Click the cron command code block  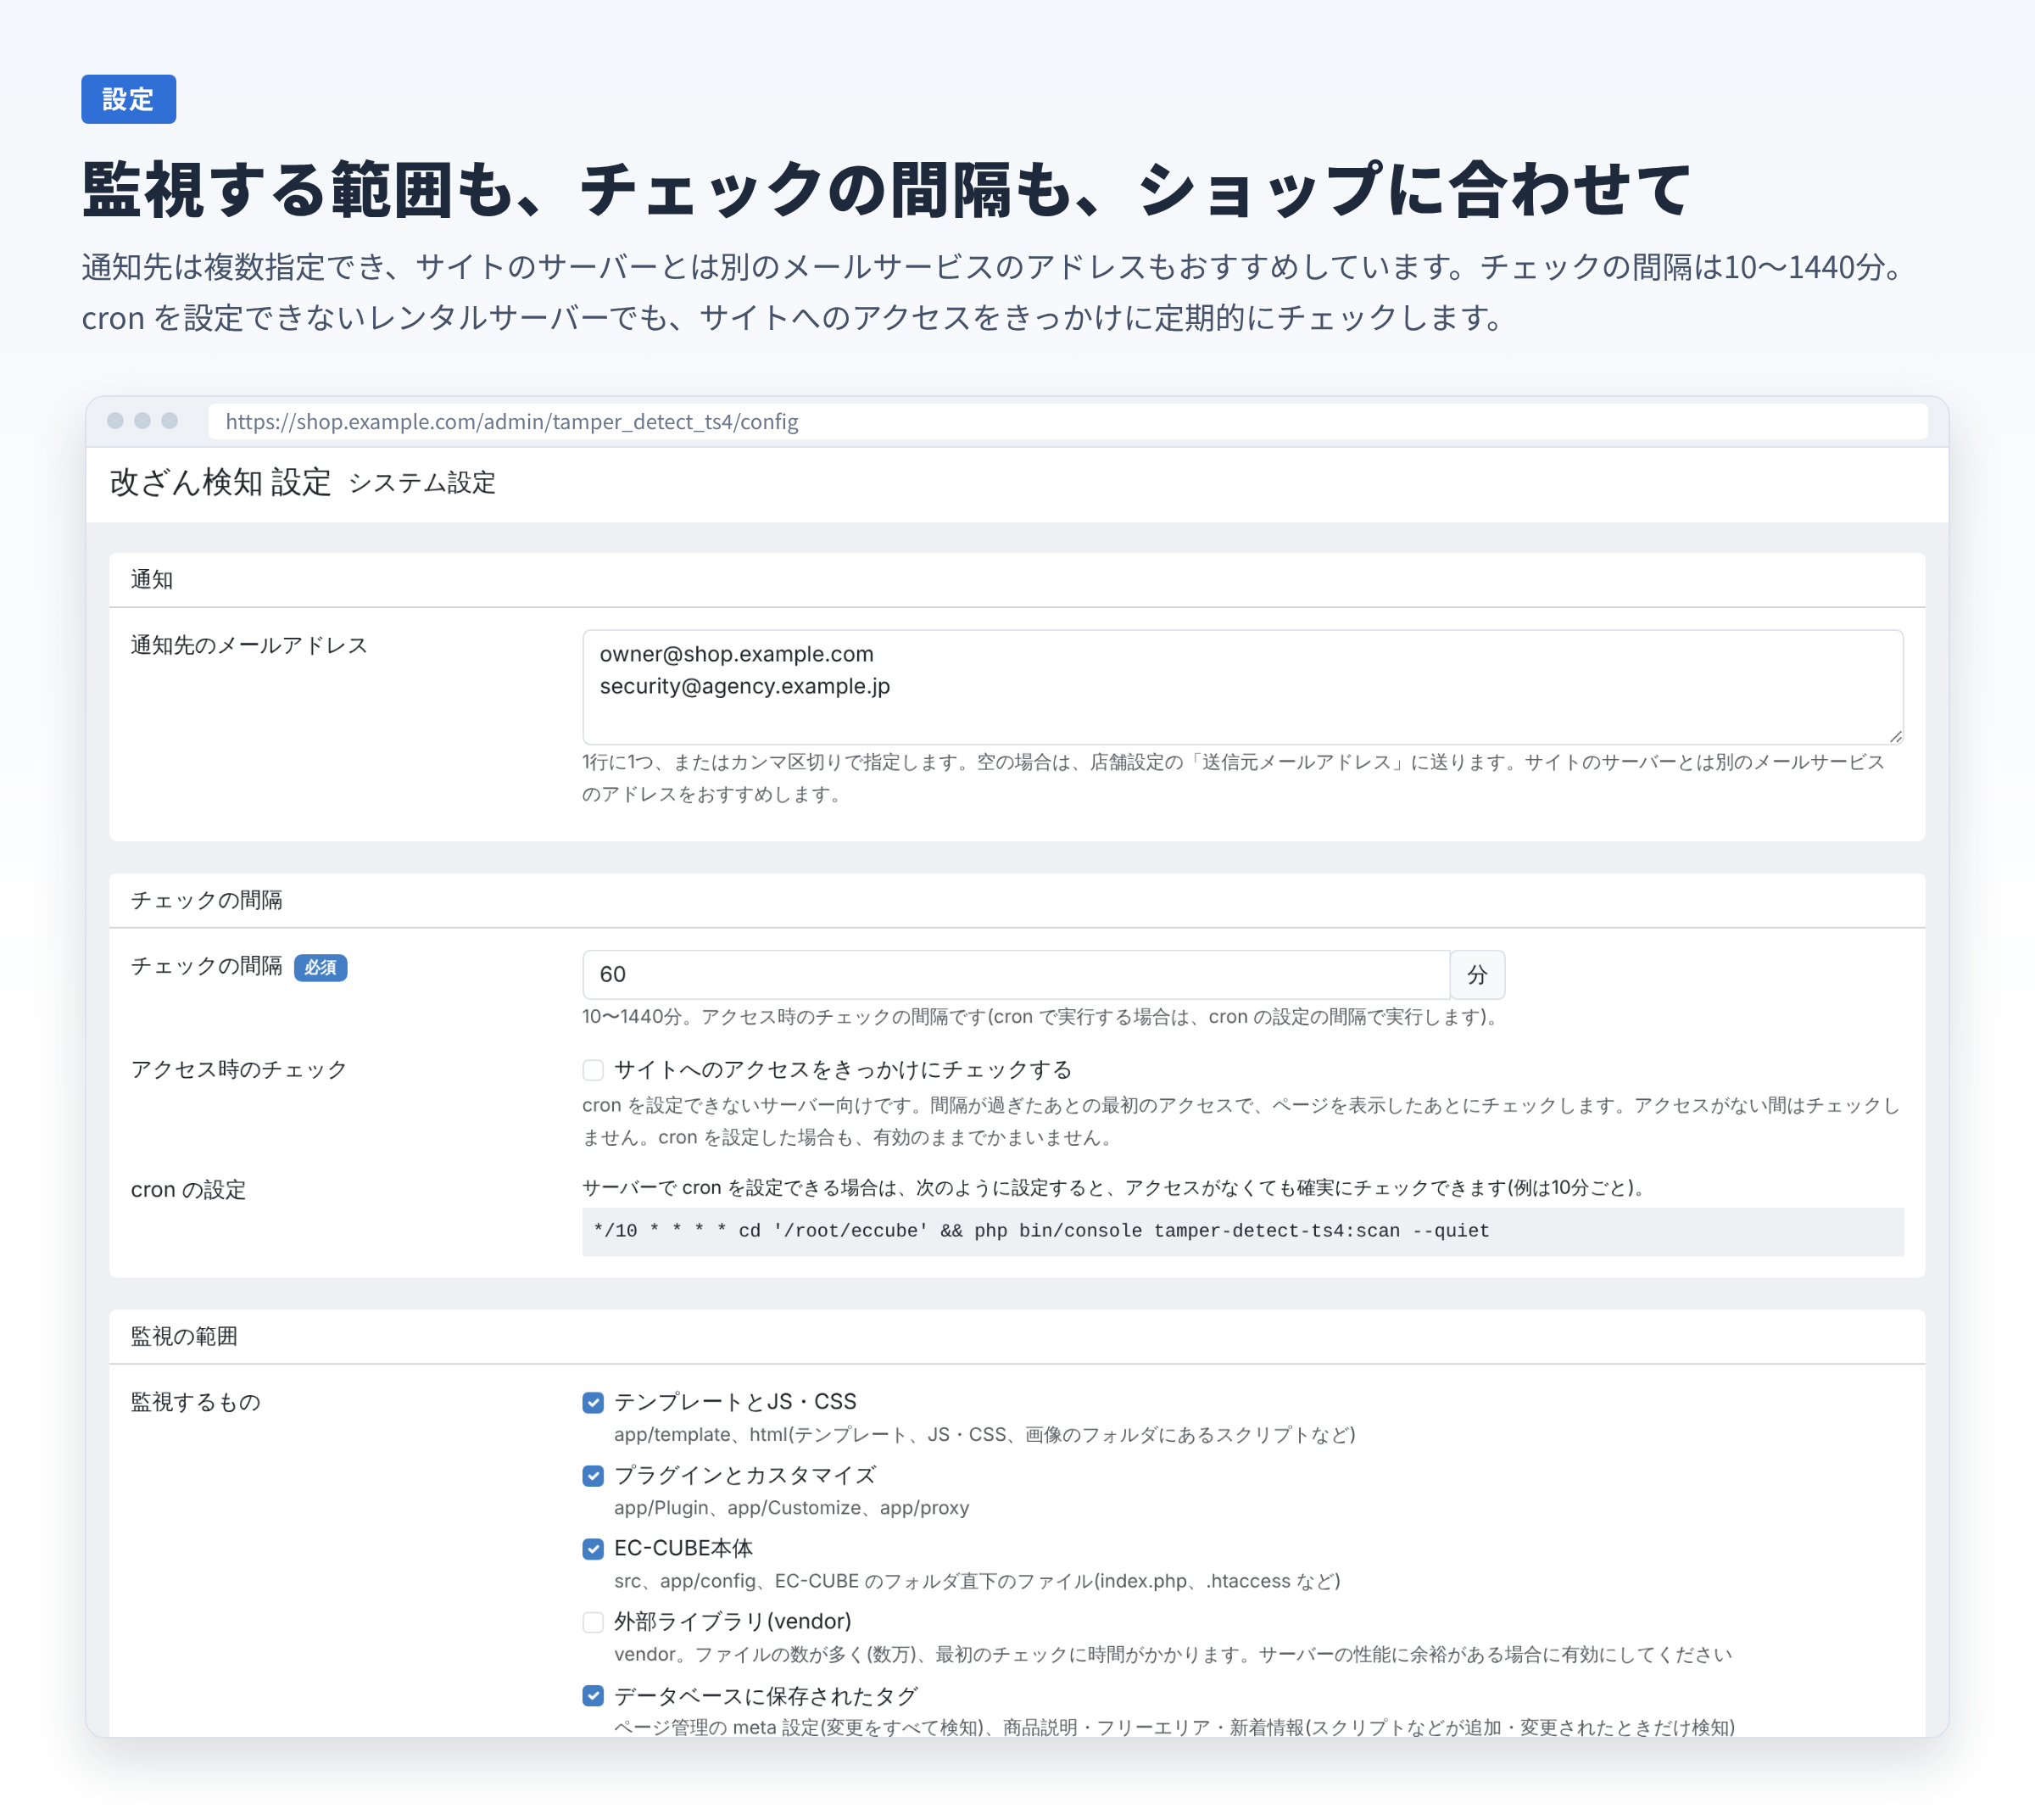[1243, 1231]
